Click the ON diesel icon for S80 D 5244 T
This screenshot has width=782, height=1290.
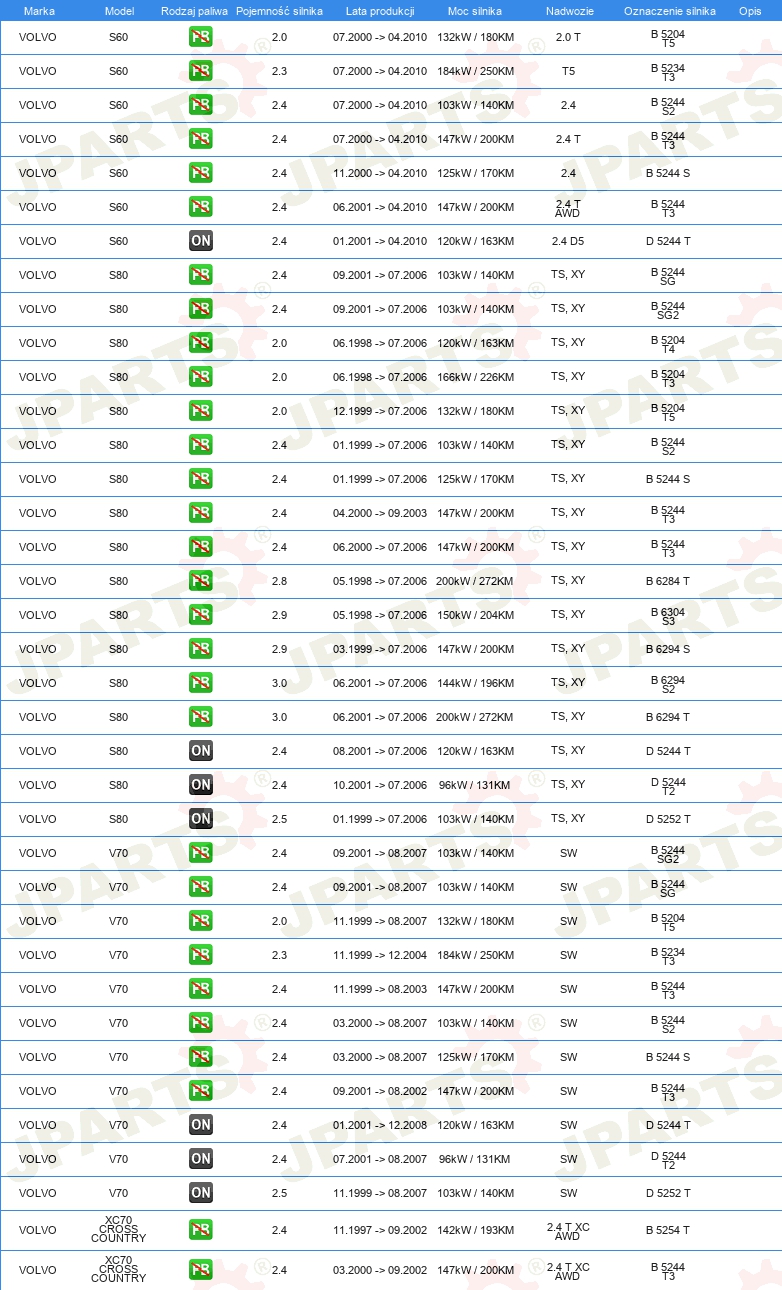pyautogui.click(x=200, y=752)
